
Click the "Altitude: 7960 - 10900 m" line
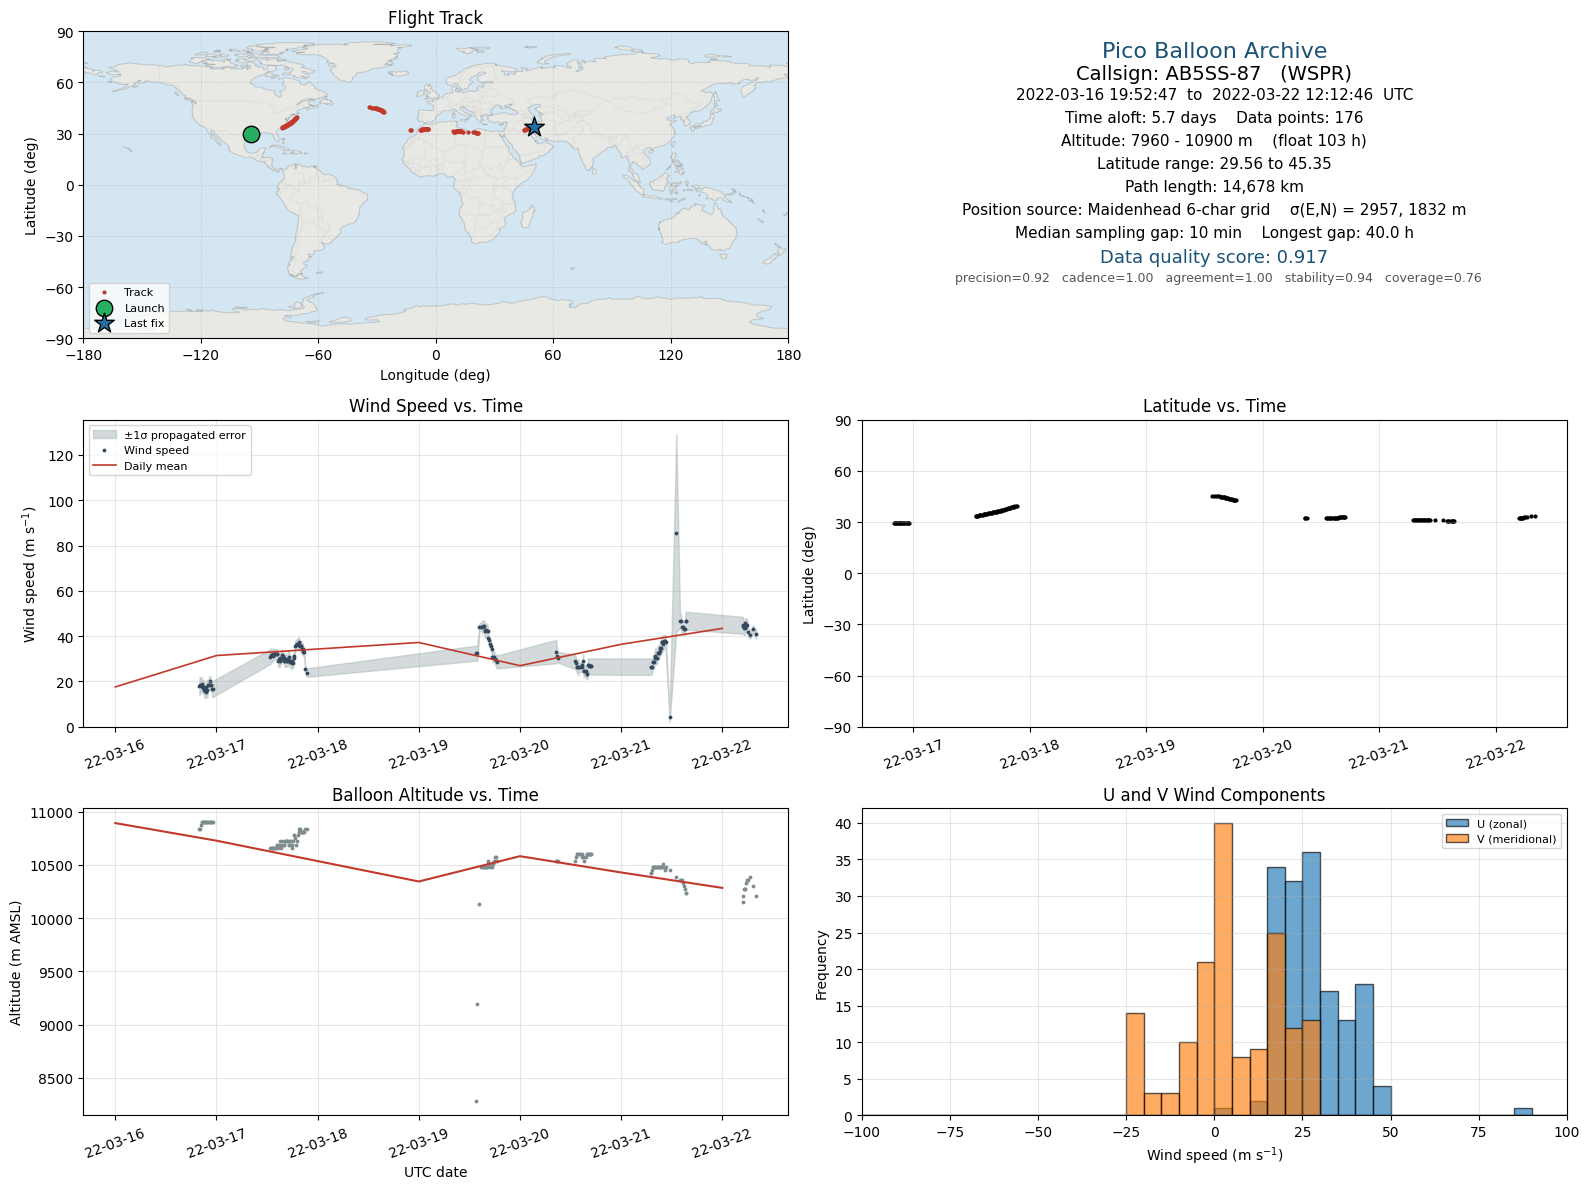1214,141
